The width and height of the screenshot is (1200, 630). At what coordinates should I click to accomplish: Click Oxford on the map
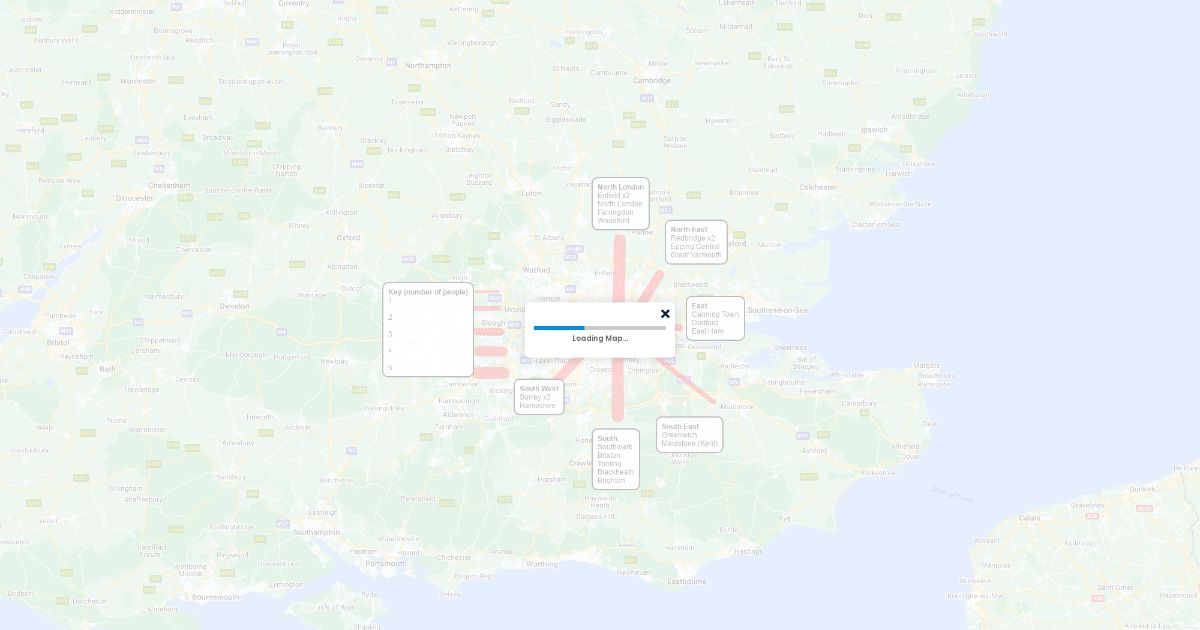pos(348,238)
